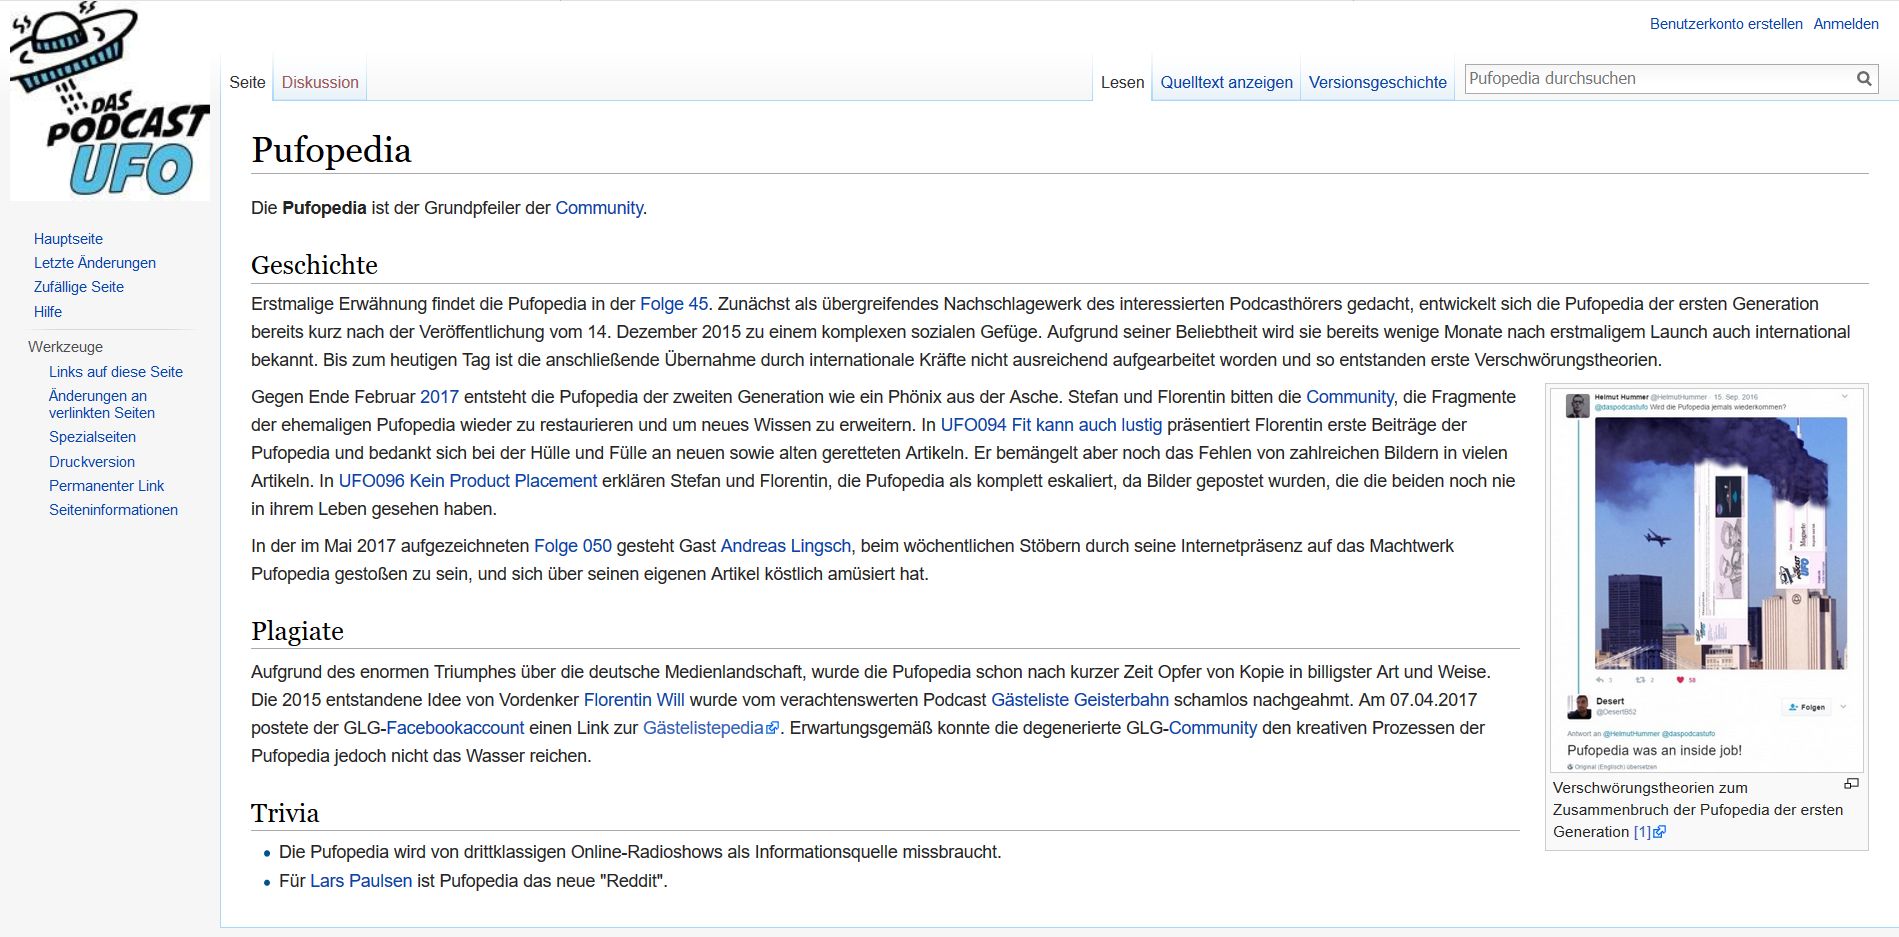Image resolution: width=1899 pixels, height=937 pixels.
Task: Open Spezialseiten from Werkzeuge
Action: tap(92, 437)
